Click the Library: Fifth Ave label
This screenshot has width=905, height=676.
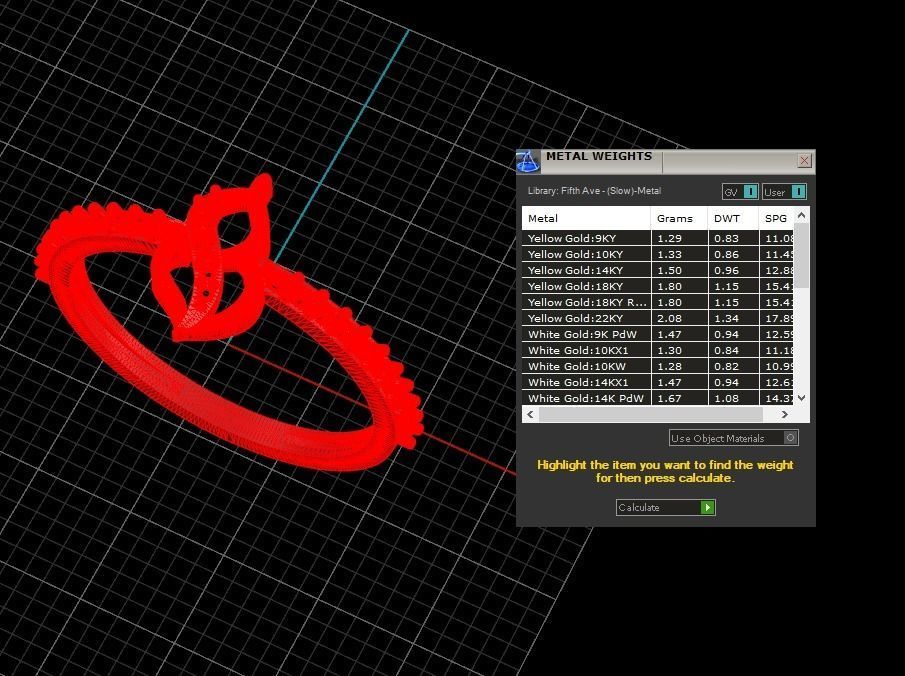point(594,191)
